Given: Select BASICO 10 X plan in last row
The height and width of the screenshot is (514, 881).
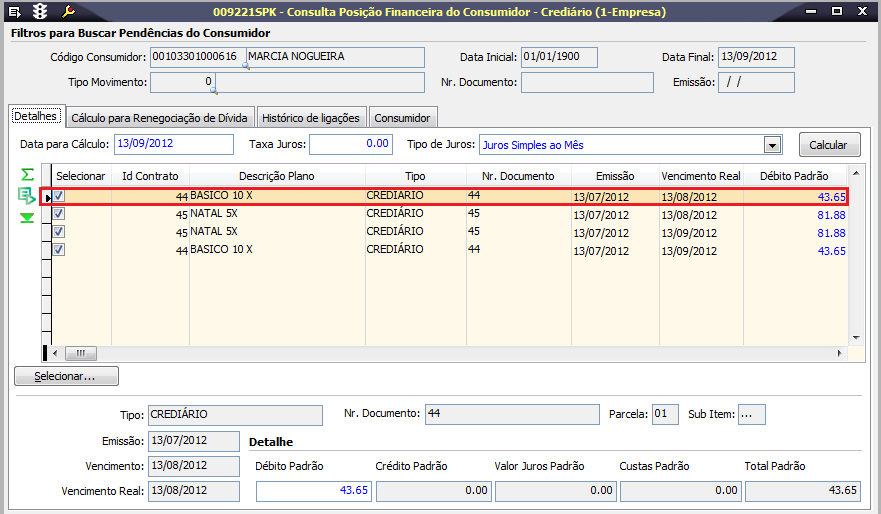Looking at the screenshot, I should click(x=221, y=249).
